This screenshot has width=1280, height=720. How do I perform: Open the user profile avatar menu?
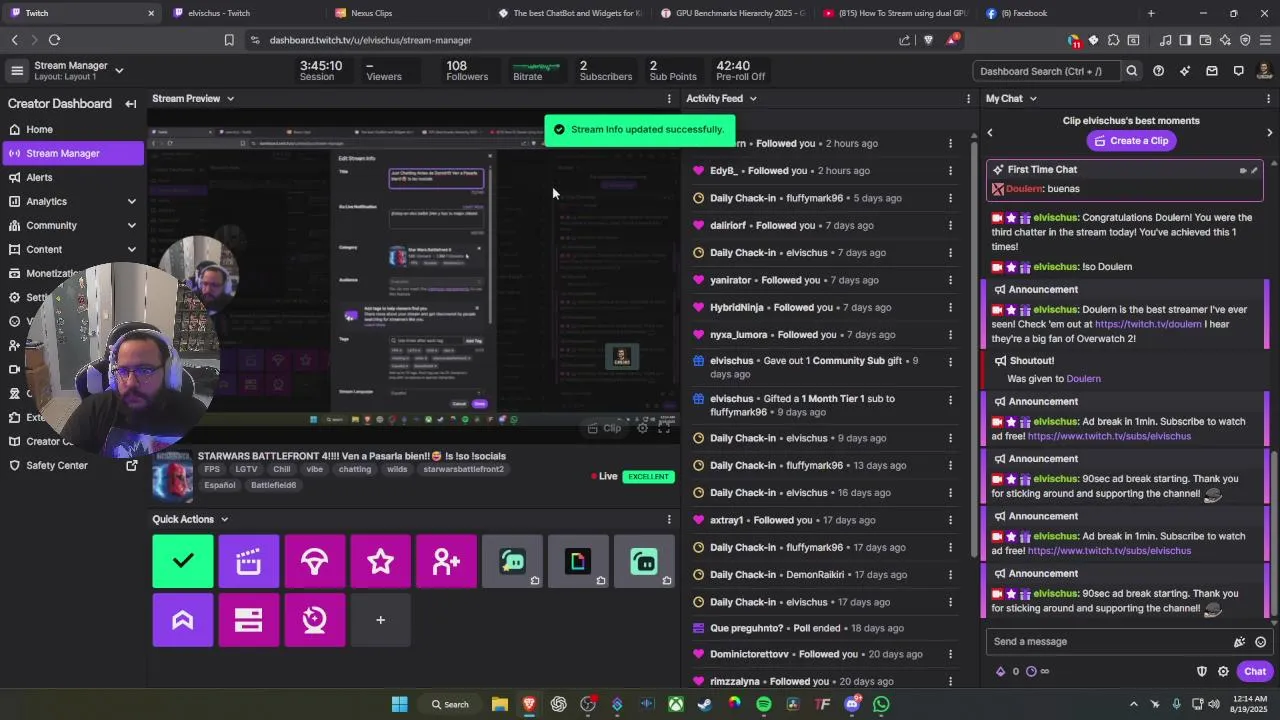[x=1265, y=71]
